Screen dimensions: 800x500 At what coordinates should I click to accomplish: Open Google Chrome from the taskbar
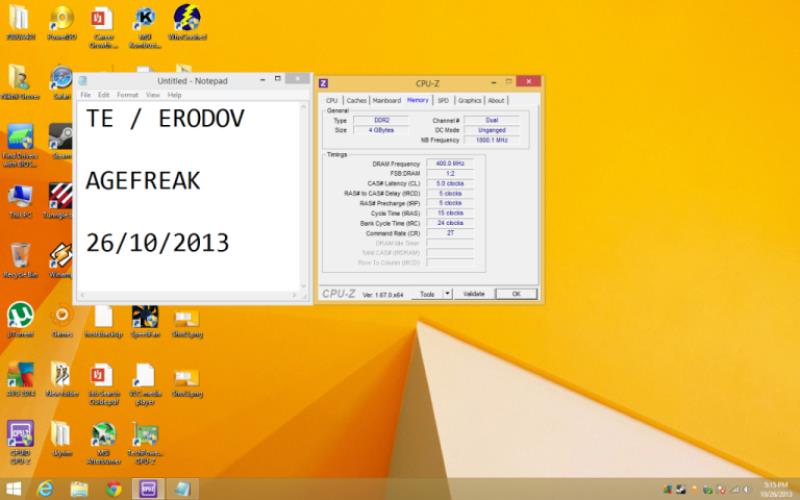(x=113, y=488)
